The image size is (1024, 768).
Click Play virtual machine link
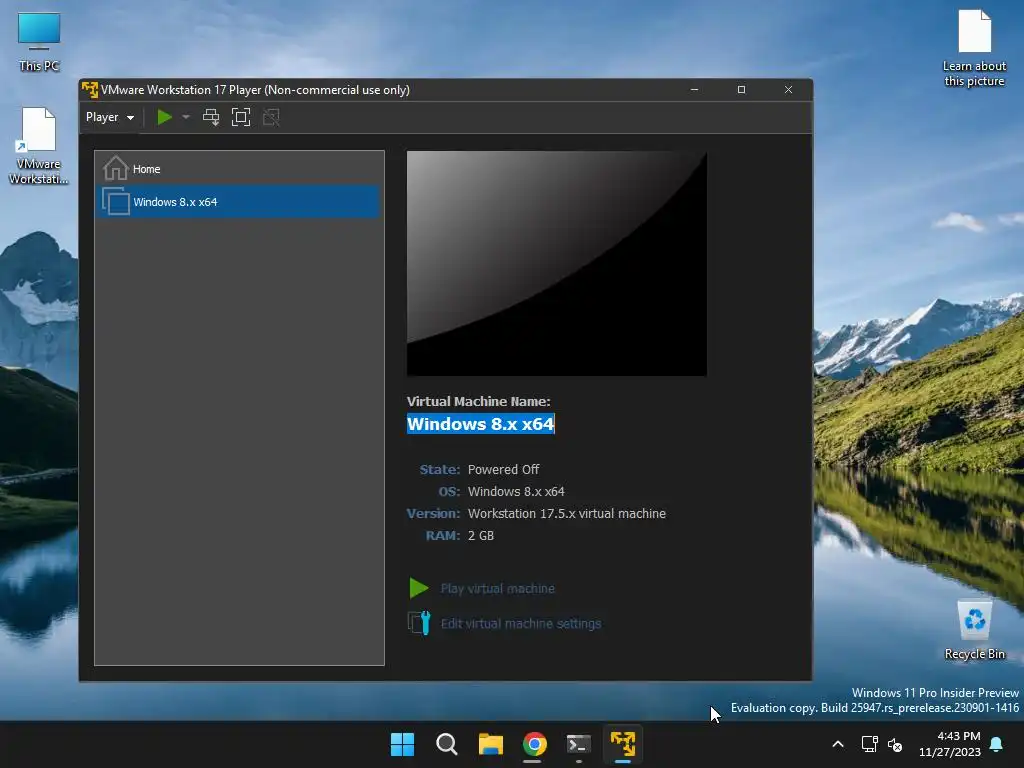pos(498,588)
